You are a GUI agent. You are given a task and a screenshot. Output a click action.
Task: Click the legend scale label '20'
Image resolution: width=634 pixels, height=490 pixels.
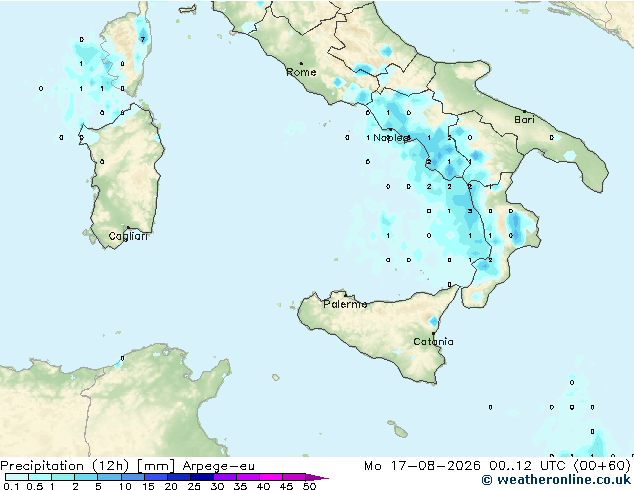tap(171, 486)
